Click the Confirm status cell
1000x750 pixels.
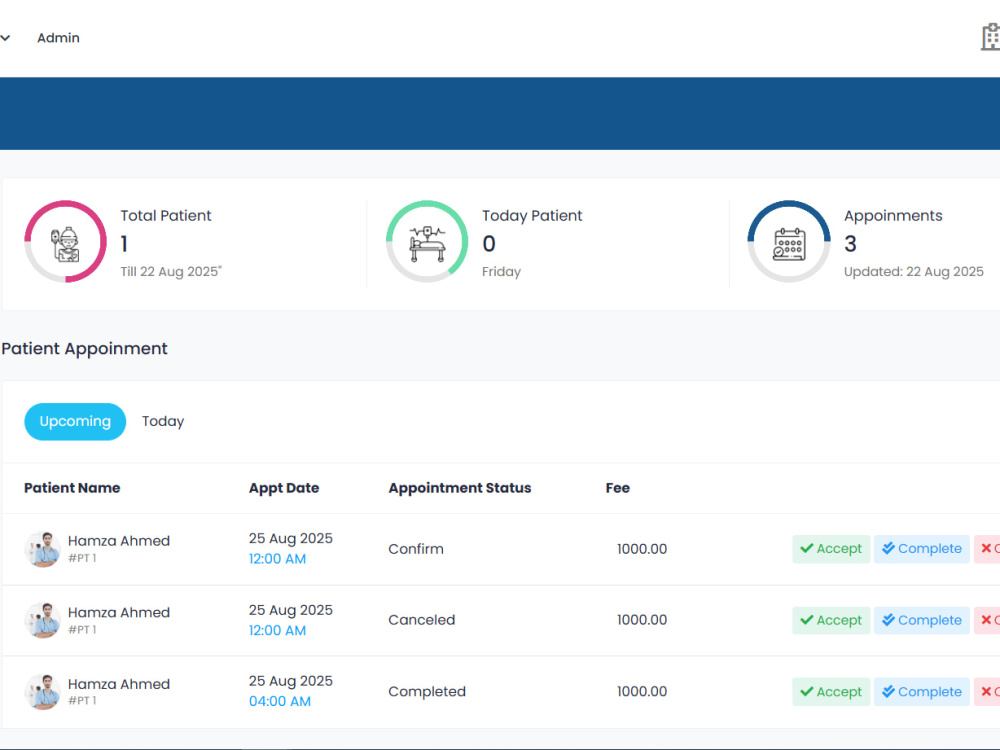[x=416, y=549]
